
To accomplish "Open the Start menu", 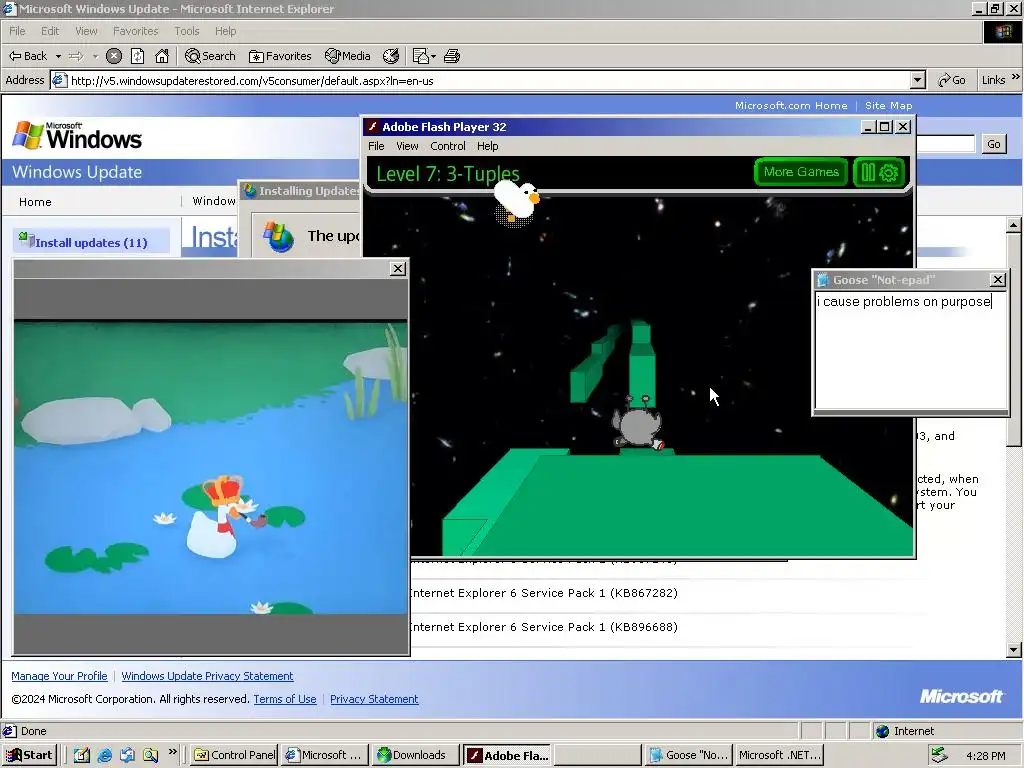I will click(29, 755).
